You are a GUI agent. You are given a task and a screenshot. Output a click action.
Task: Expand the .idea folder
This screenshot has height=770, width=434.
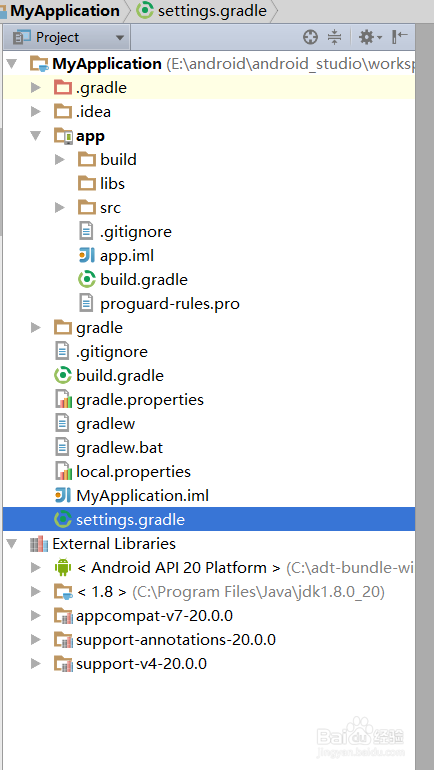pyautogui.click(x=35, y=112)
